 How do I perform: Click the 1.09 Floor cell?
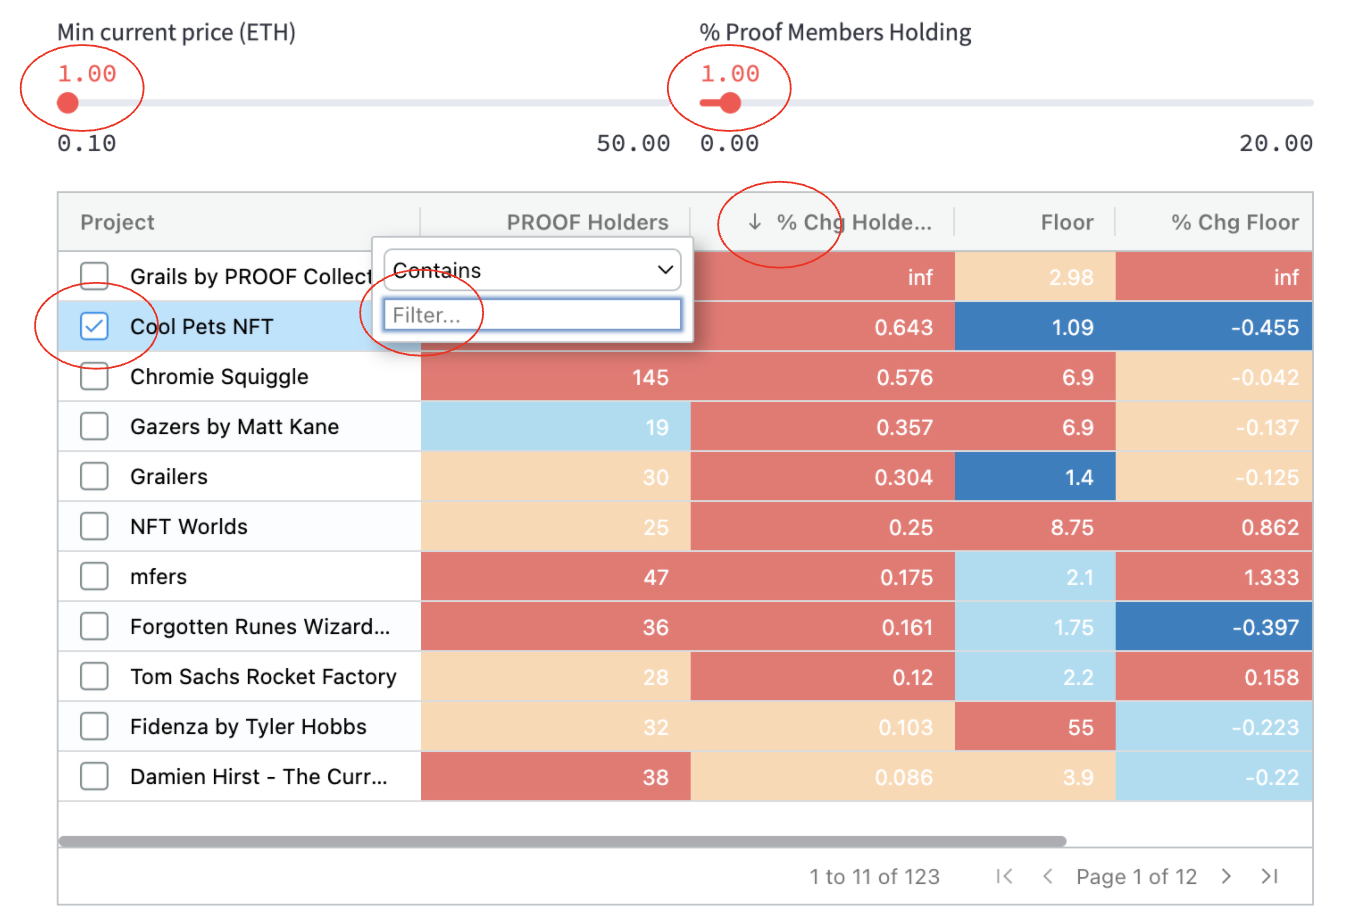pos(1035,327)
